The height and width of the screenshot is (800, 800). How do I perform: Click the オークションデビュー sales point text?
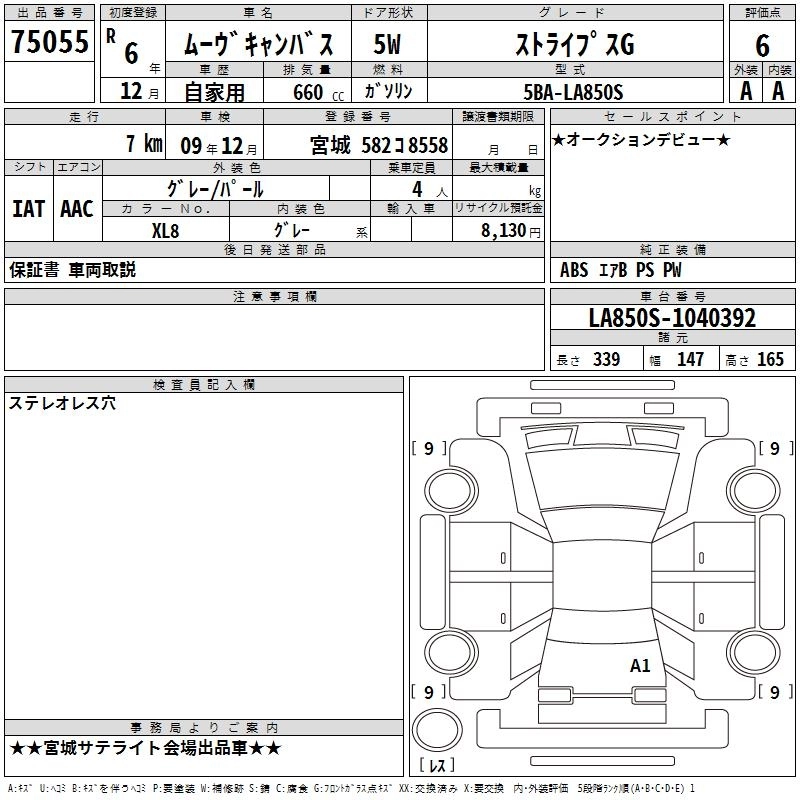[641, 139]
